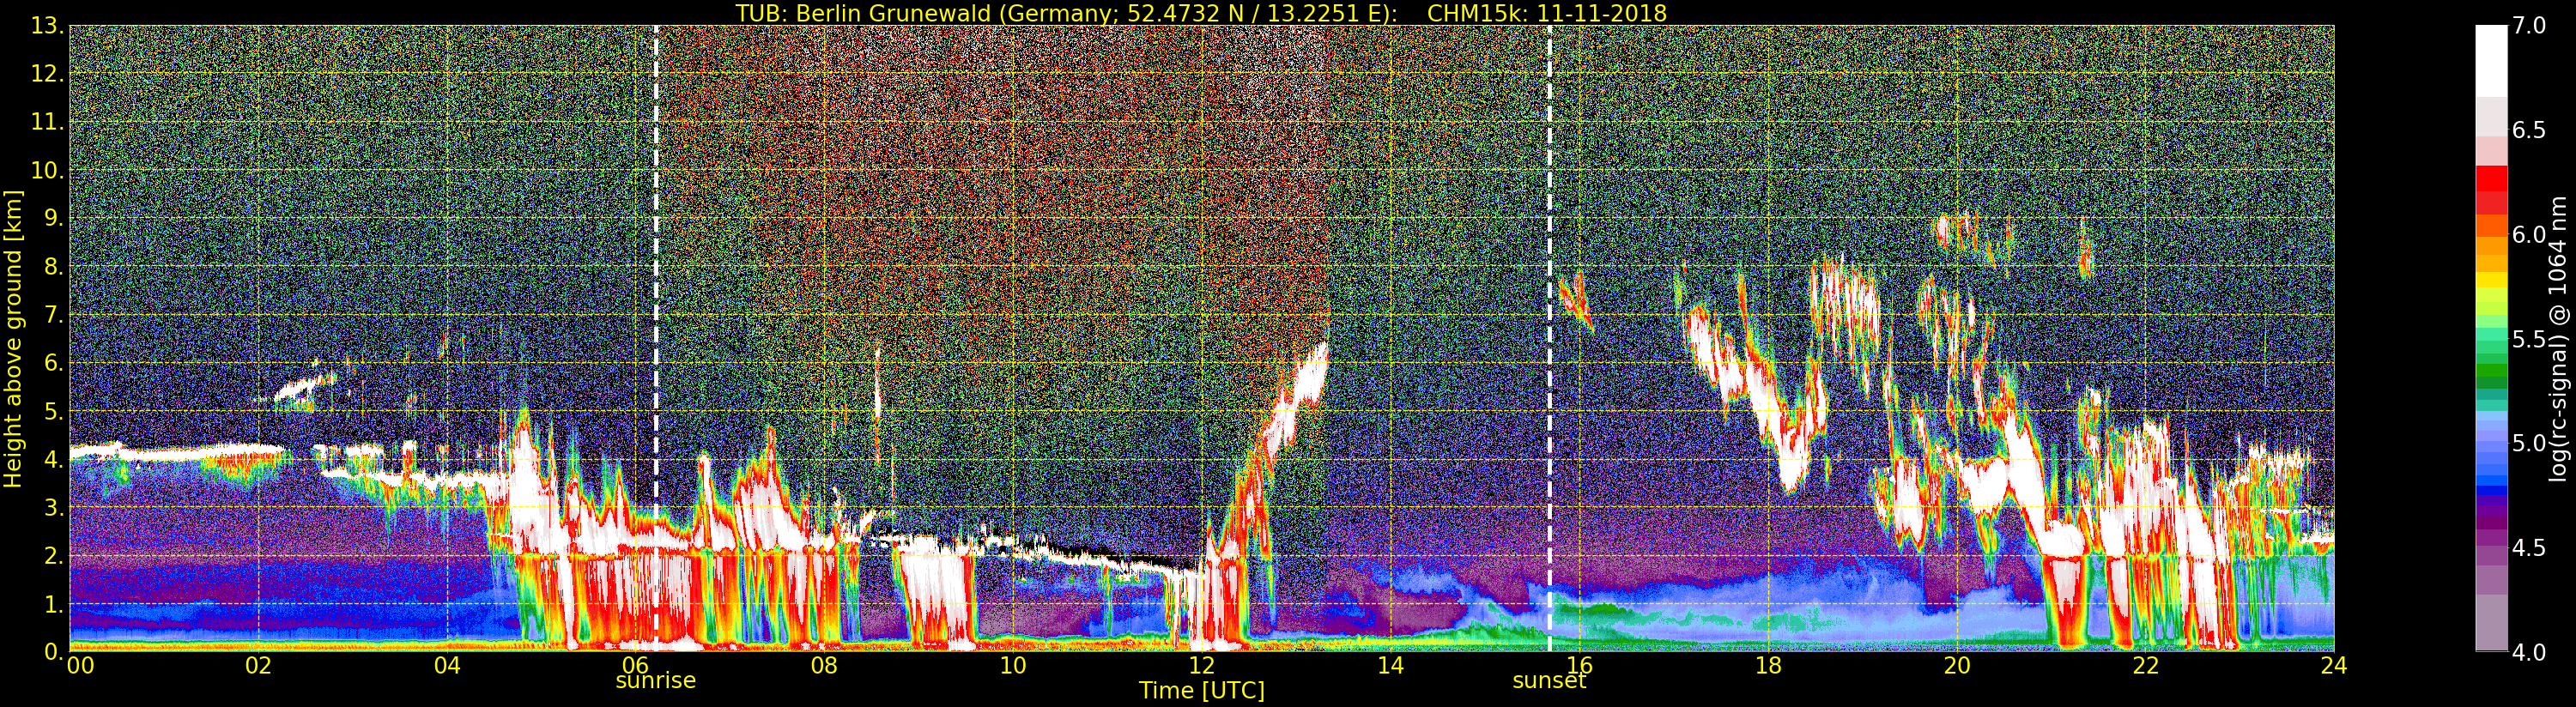Click the 'sunrise' label below the time axis
Image resolution: width=2576 pixels, height=707 pixels.
tap(655, 681)
